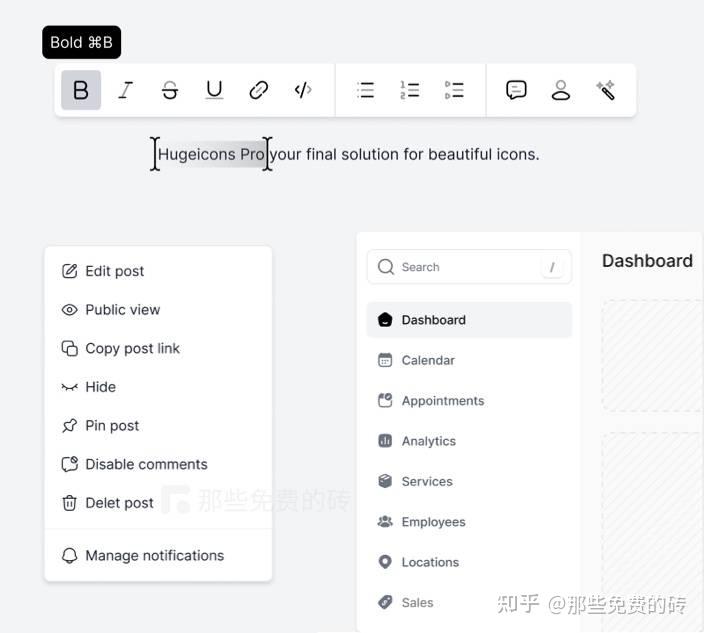Image resolution: width=704 pixels, height=633 pixels.
Task: Open the Services page
Action: click(470, 481)
